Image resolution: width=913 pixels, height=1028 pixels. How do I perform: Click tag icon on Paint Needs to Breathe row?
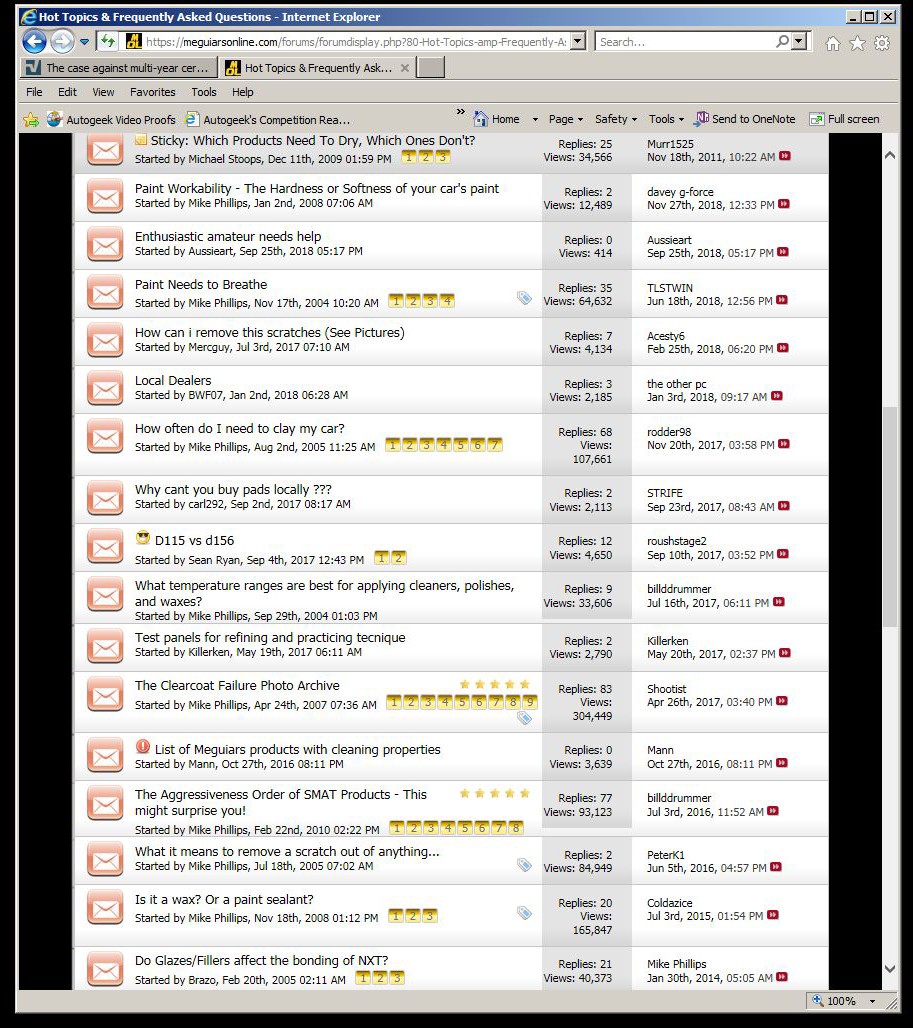click(x=524, y=298)
